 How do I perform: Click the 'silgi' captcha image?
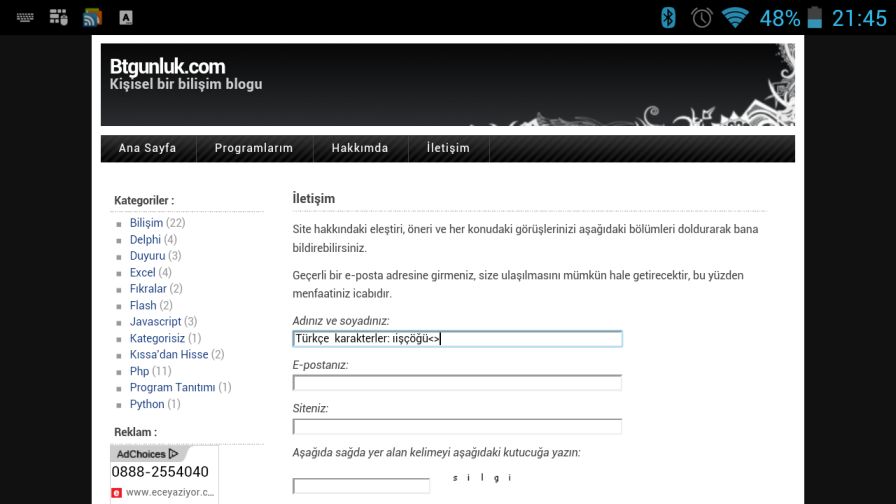coord(482,478)
